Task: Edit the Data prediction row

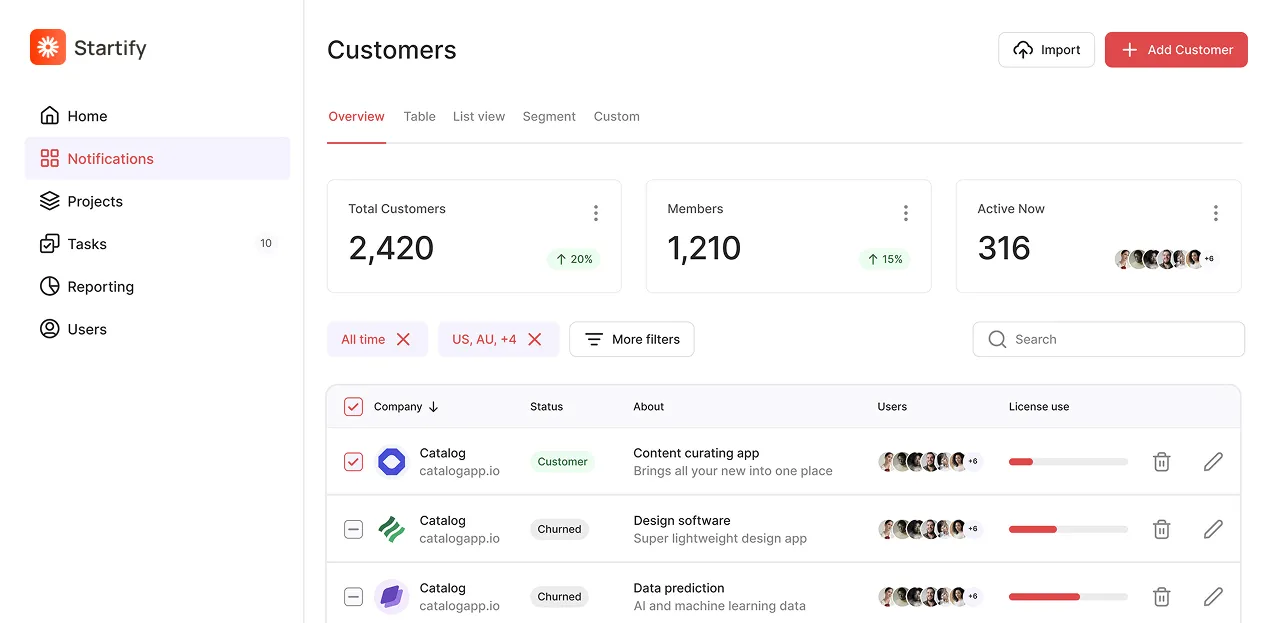Action: point(1213,597)
